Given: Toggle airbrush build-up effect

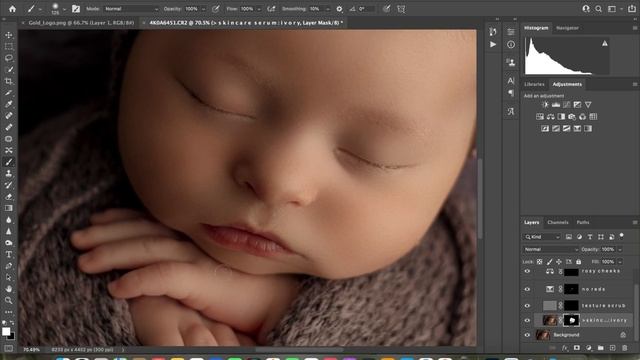Looking at the screenshot, I should [x=271, y=9].
